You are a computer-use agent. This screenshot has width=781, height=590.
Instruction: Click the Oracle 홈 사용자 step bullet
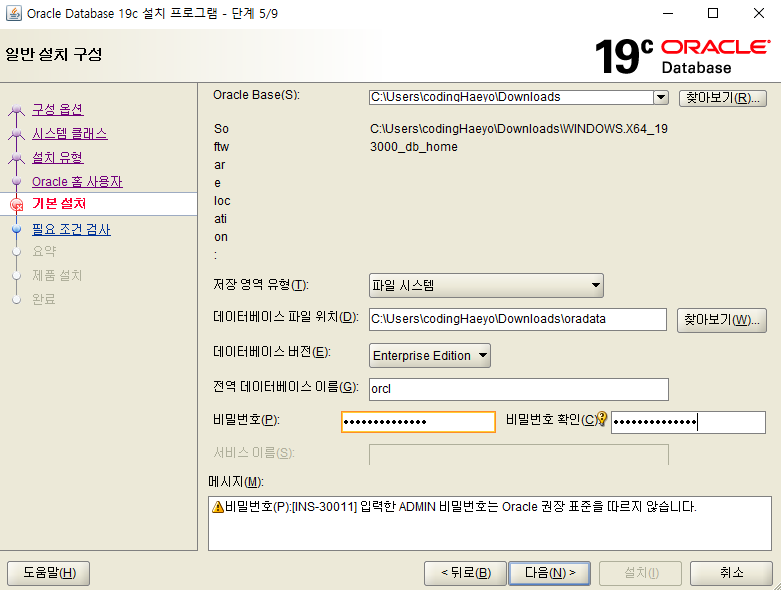[16, 181]
